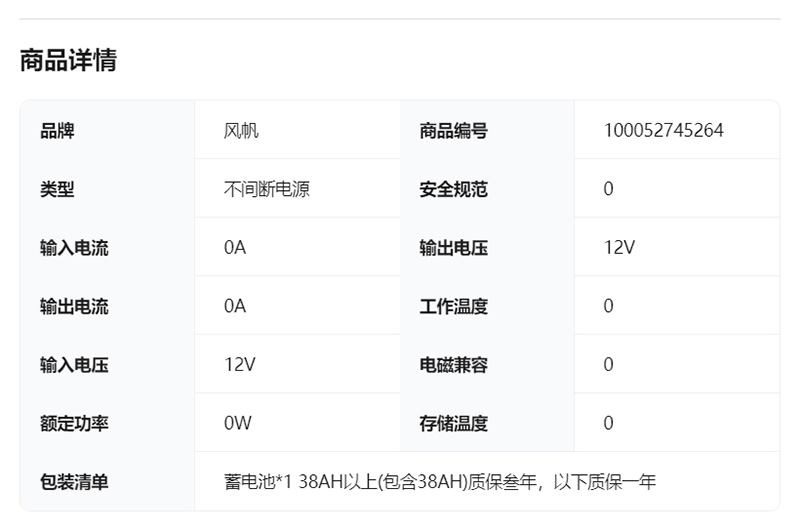The image size is (800, 531).
Task: Select the brand value 风帆
Action: tap(241, 130)
